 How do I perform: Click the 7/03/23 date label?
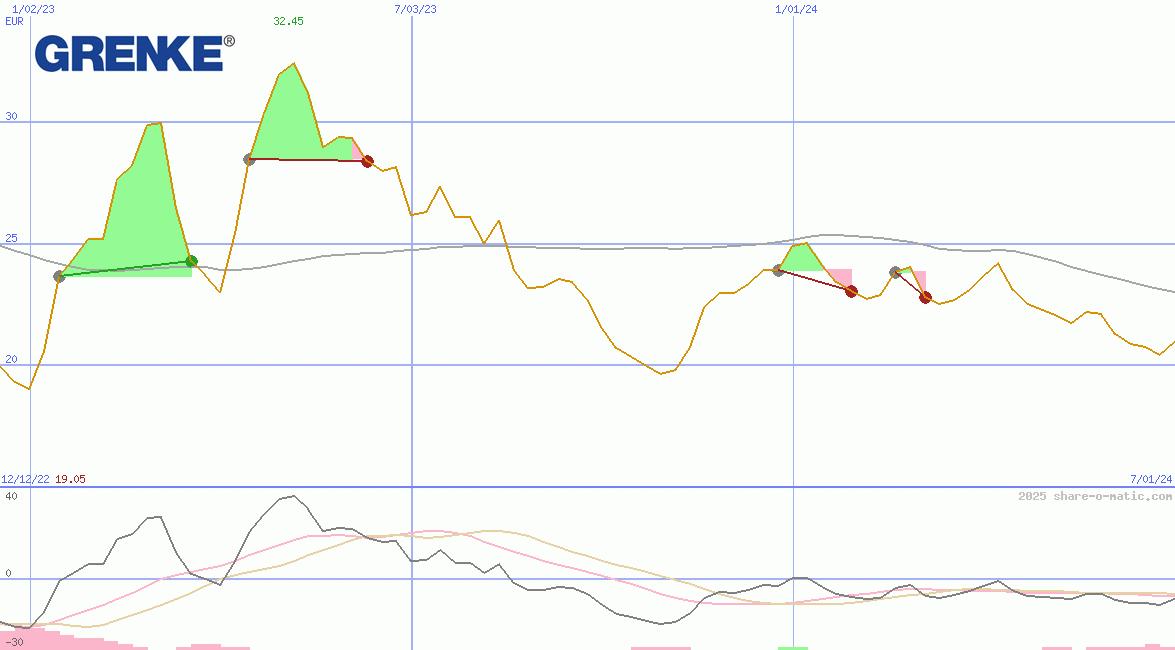point(415,9)
